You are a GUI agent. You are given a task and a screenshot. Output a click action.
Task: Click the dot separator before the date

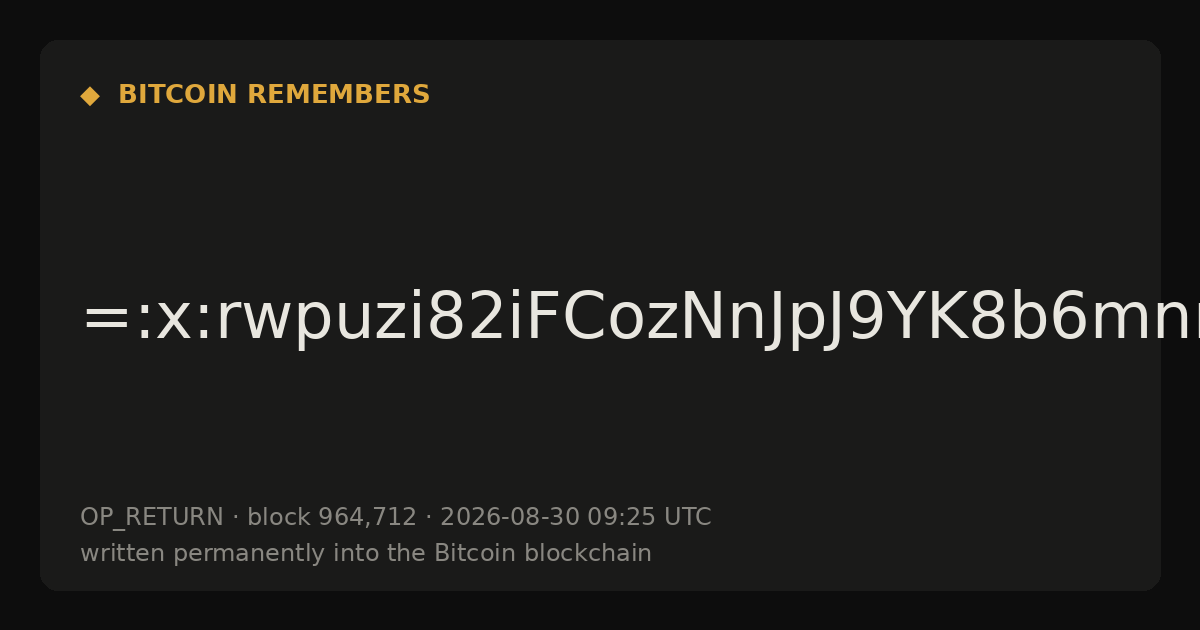pyautogui.click(x=429, y=518)
